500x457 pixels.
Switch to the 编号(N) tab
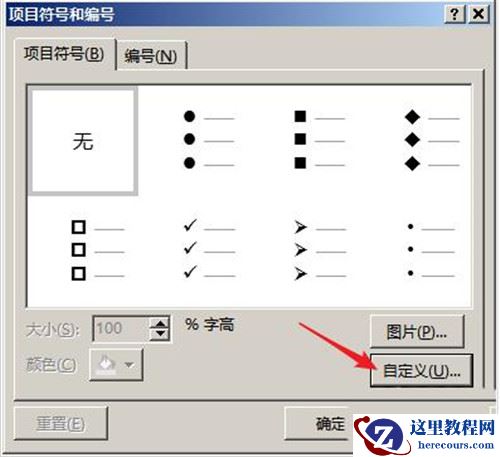click(x=151, y=56)
